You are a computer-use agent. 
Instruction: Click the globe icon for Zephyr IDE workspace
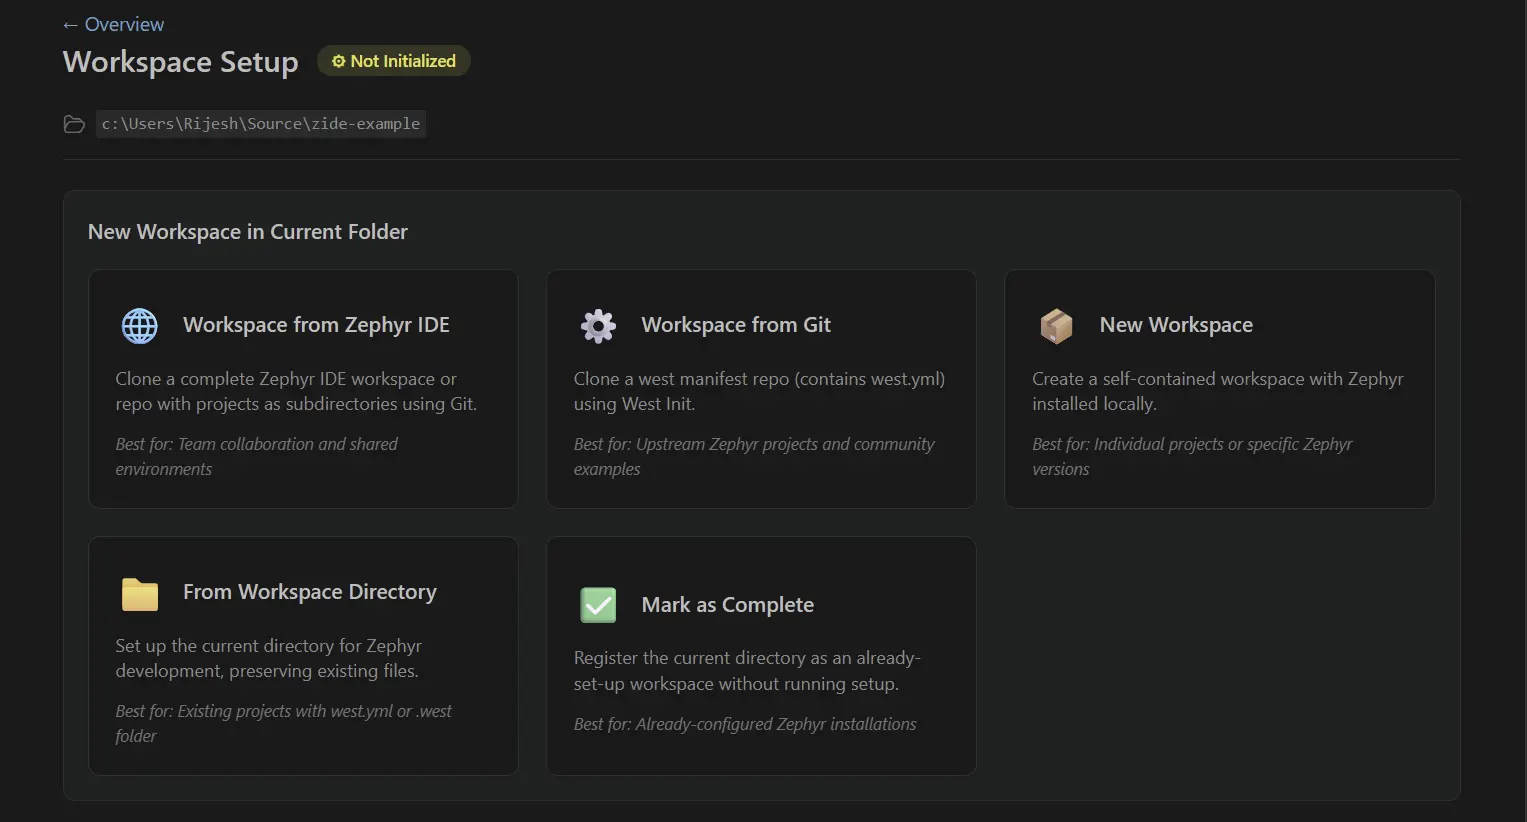pos(140,326)
